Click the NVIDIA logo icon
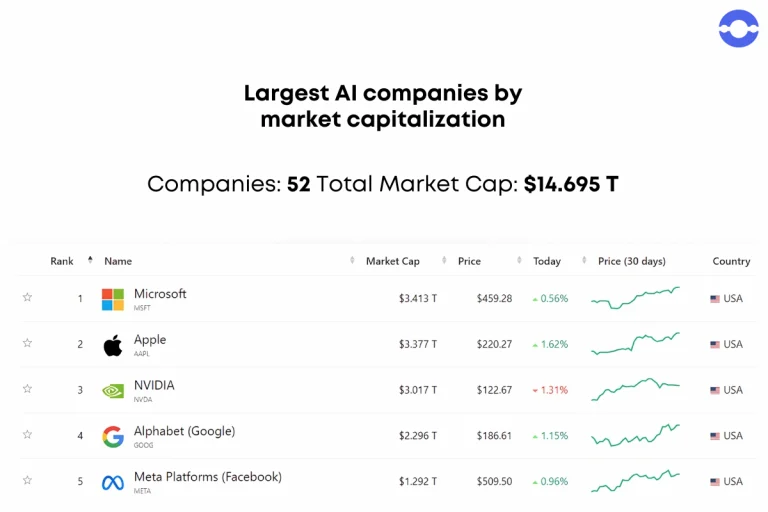The height and width of the screenshot is (512, 768). [x=113, y=391]
